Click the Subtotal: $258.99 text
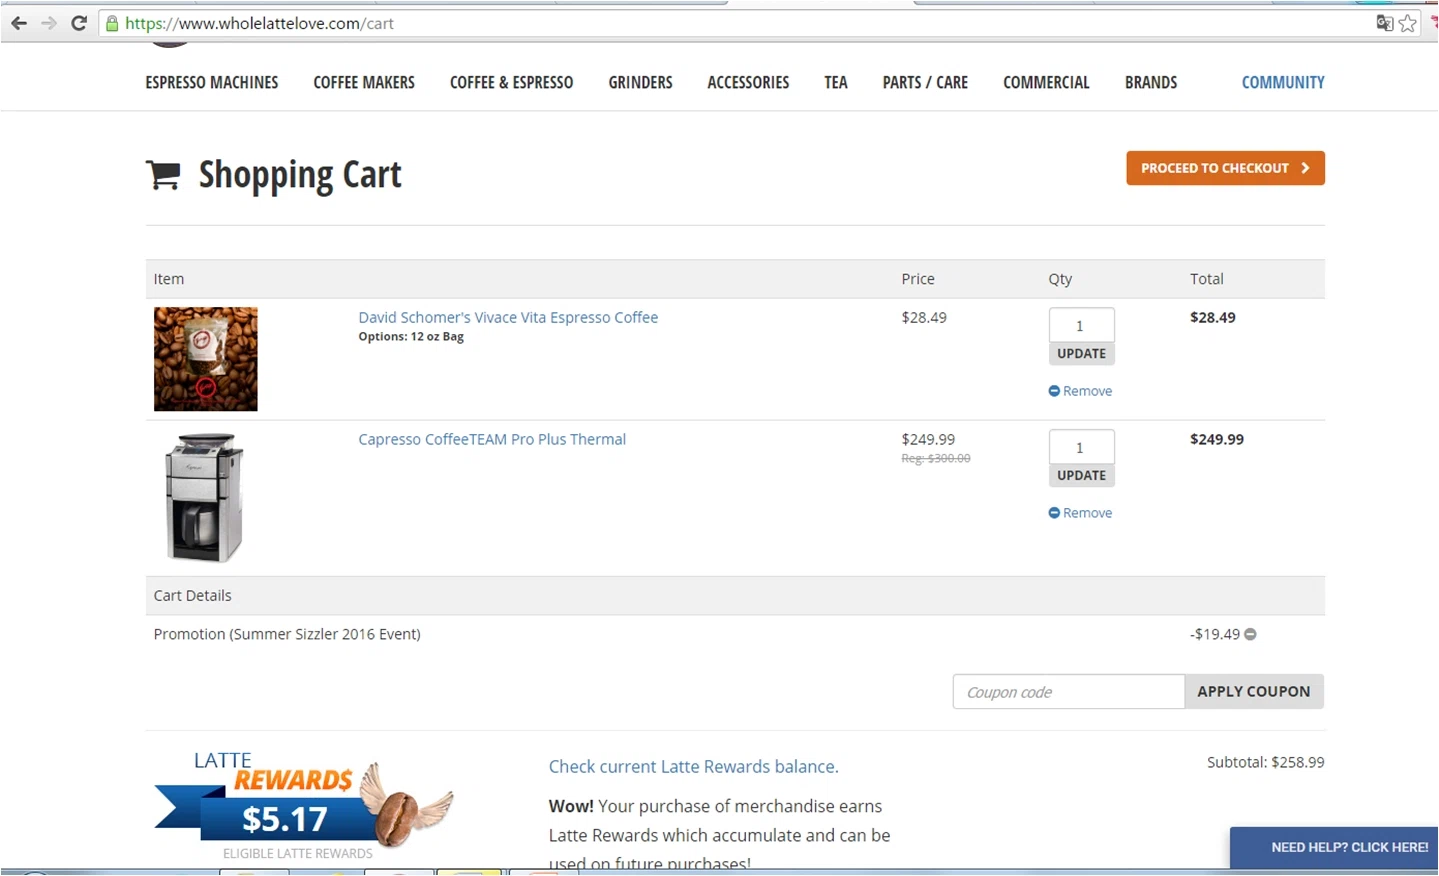Image resolution: width=1439 pixels, height=876 pixels. [x=1265, y=762]
